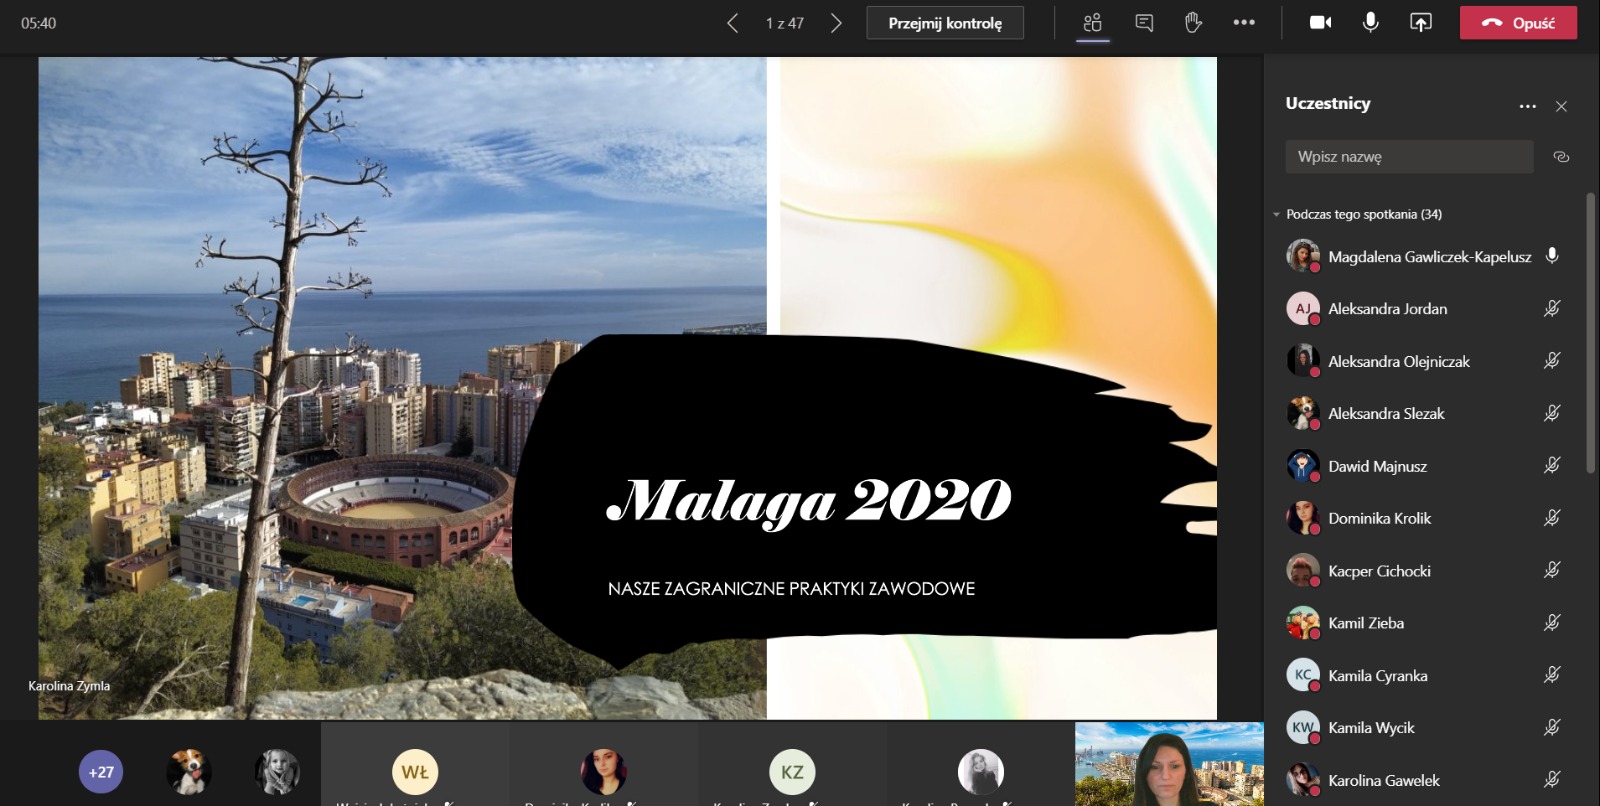Toggle the microphone mute
Image resolution: width=1600 pixels, height=806 pixels.
coord(1370,23)
